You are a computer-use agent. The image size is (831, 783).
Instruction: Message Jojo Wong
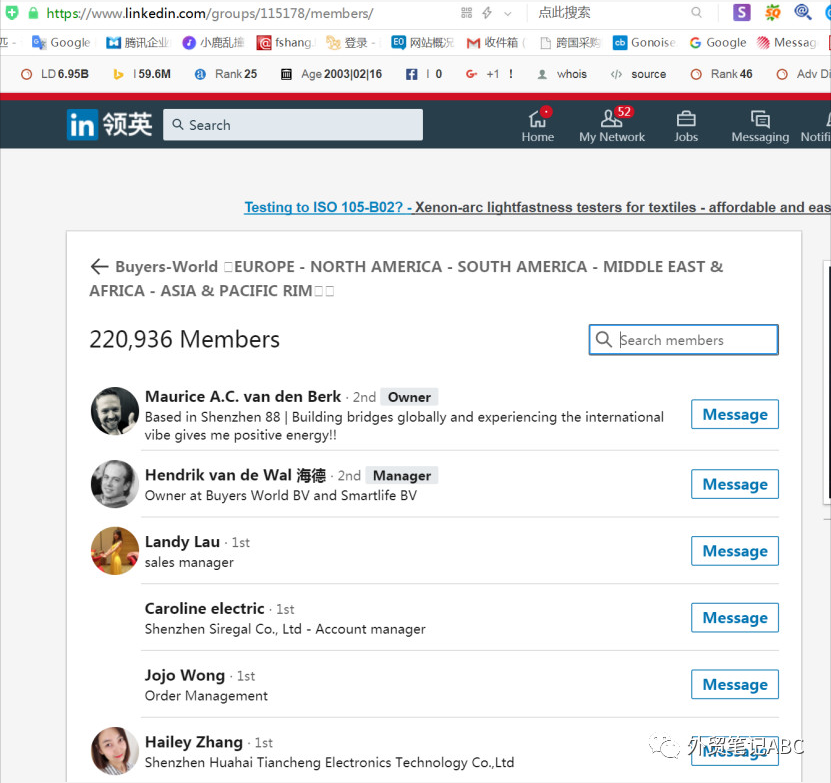point(735,684)
